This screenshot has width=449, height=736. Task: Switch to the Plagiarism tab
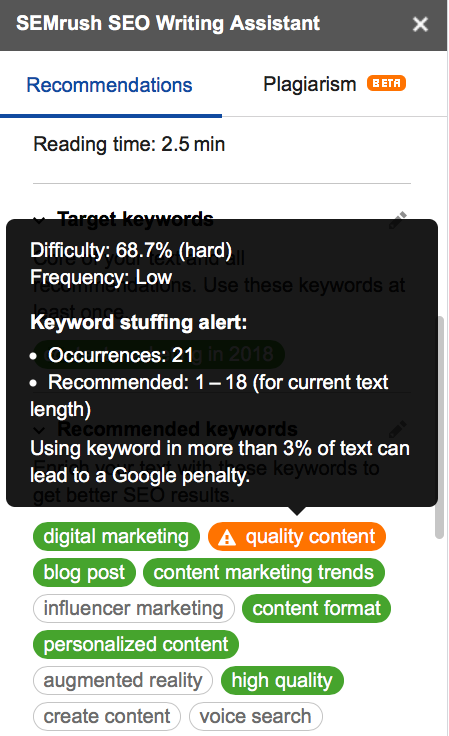pyautogui.click(x=310, y=84)
